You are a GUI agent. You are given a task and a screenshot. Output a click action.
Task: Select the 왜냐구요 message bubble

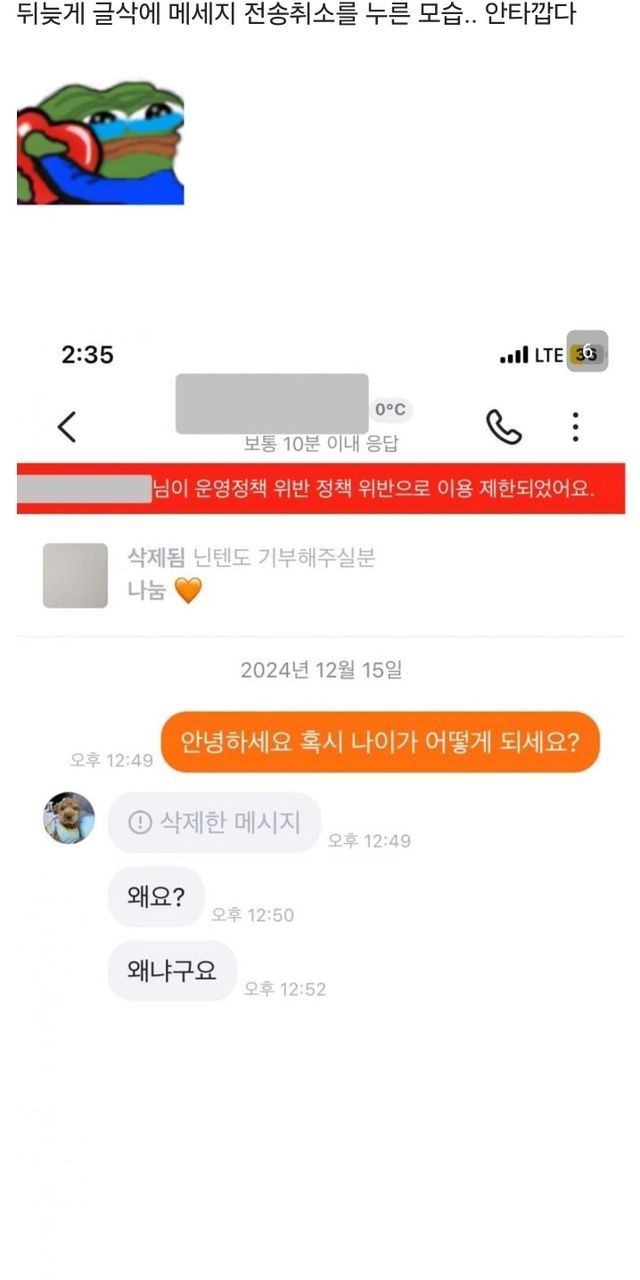[172, 970]
